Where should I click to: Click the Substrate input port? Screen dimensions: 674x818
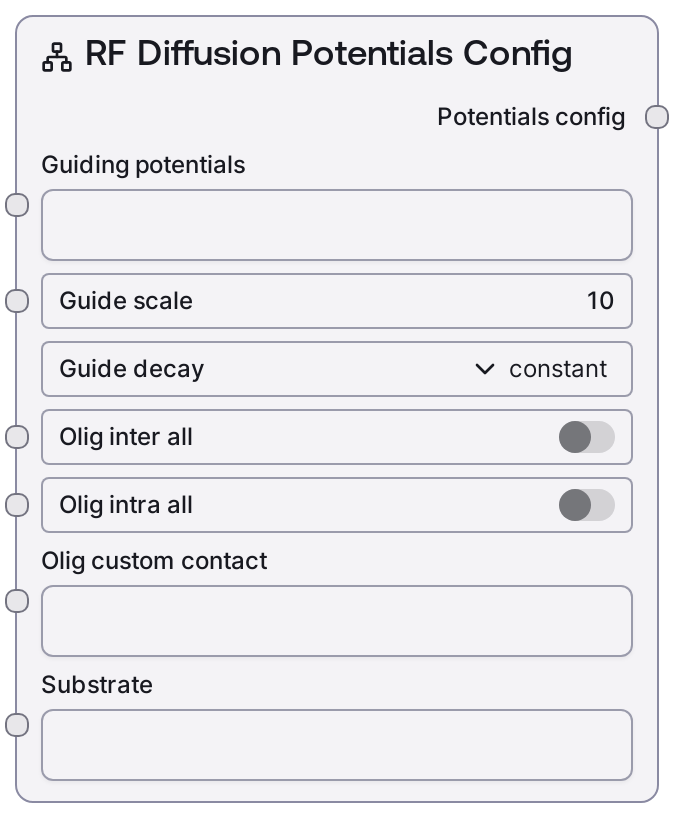[x=17, y=725]
